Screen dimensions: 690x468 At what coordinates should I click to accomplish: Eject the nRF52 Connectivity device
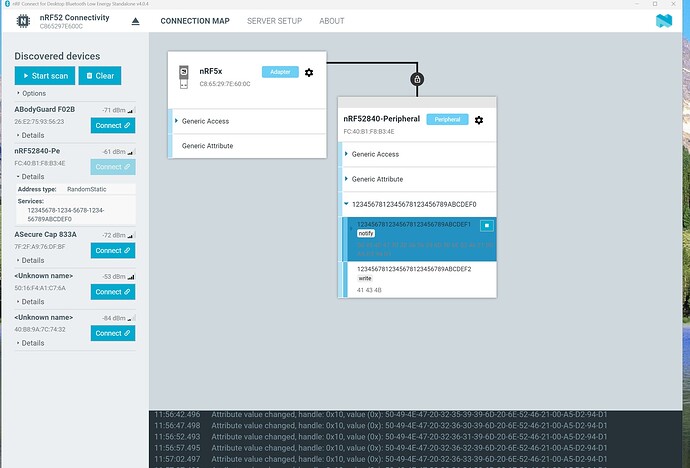click(x=136, y=21)
